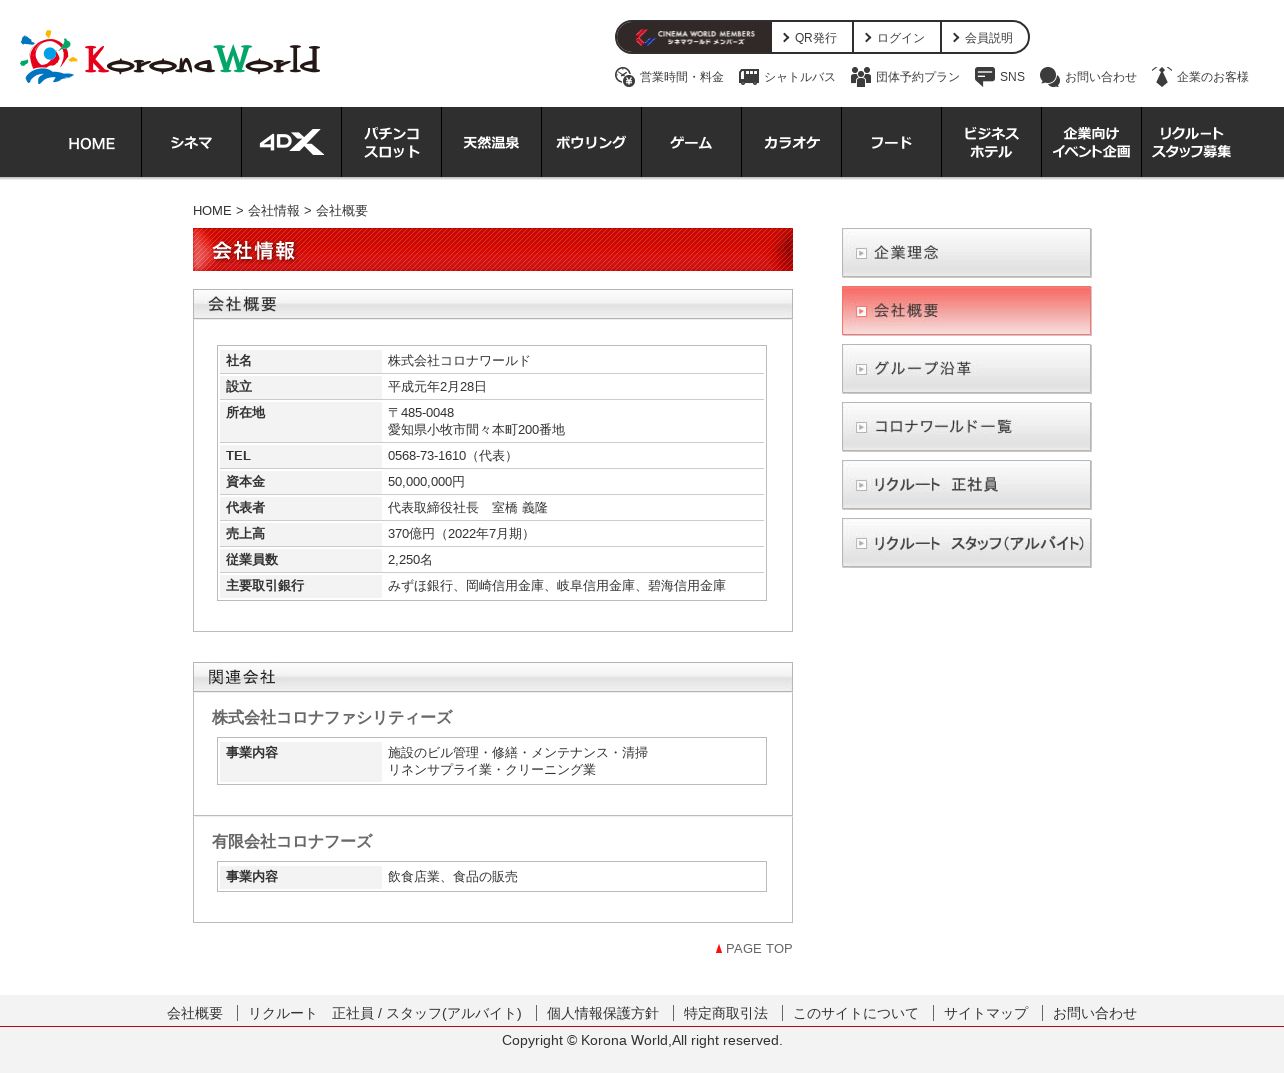
Task: Open footer リクルート 正社員 / スタッフ(アルバイト) link
Action: point(385,1013)
